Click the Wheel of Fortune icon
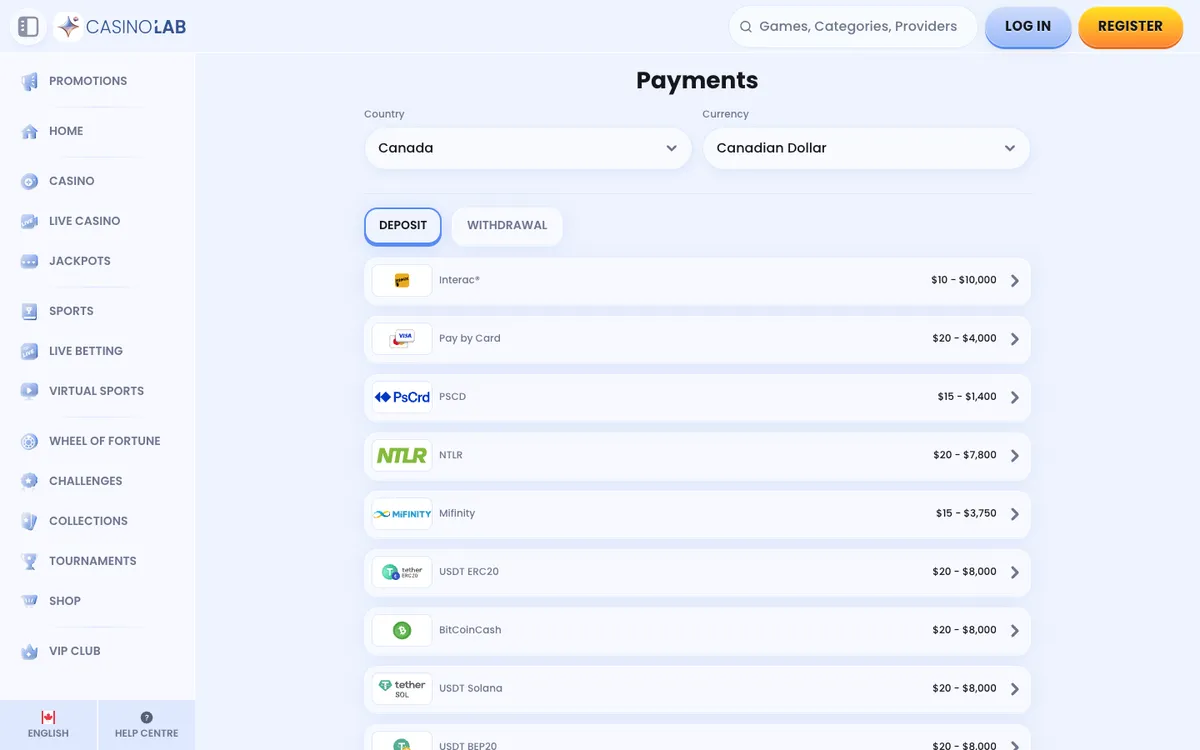1200x750 pixels. 30,441
